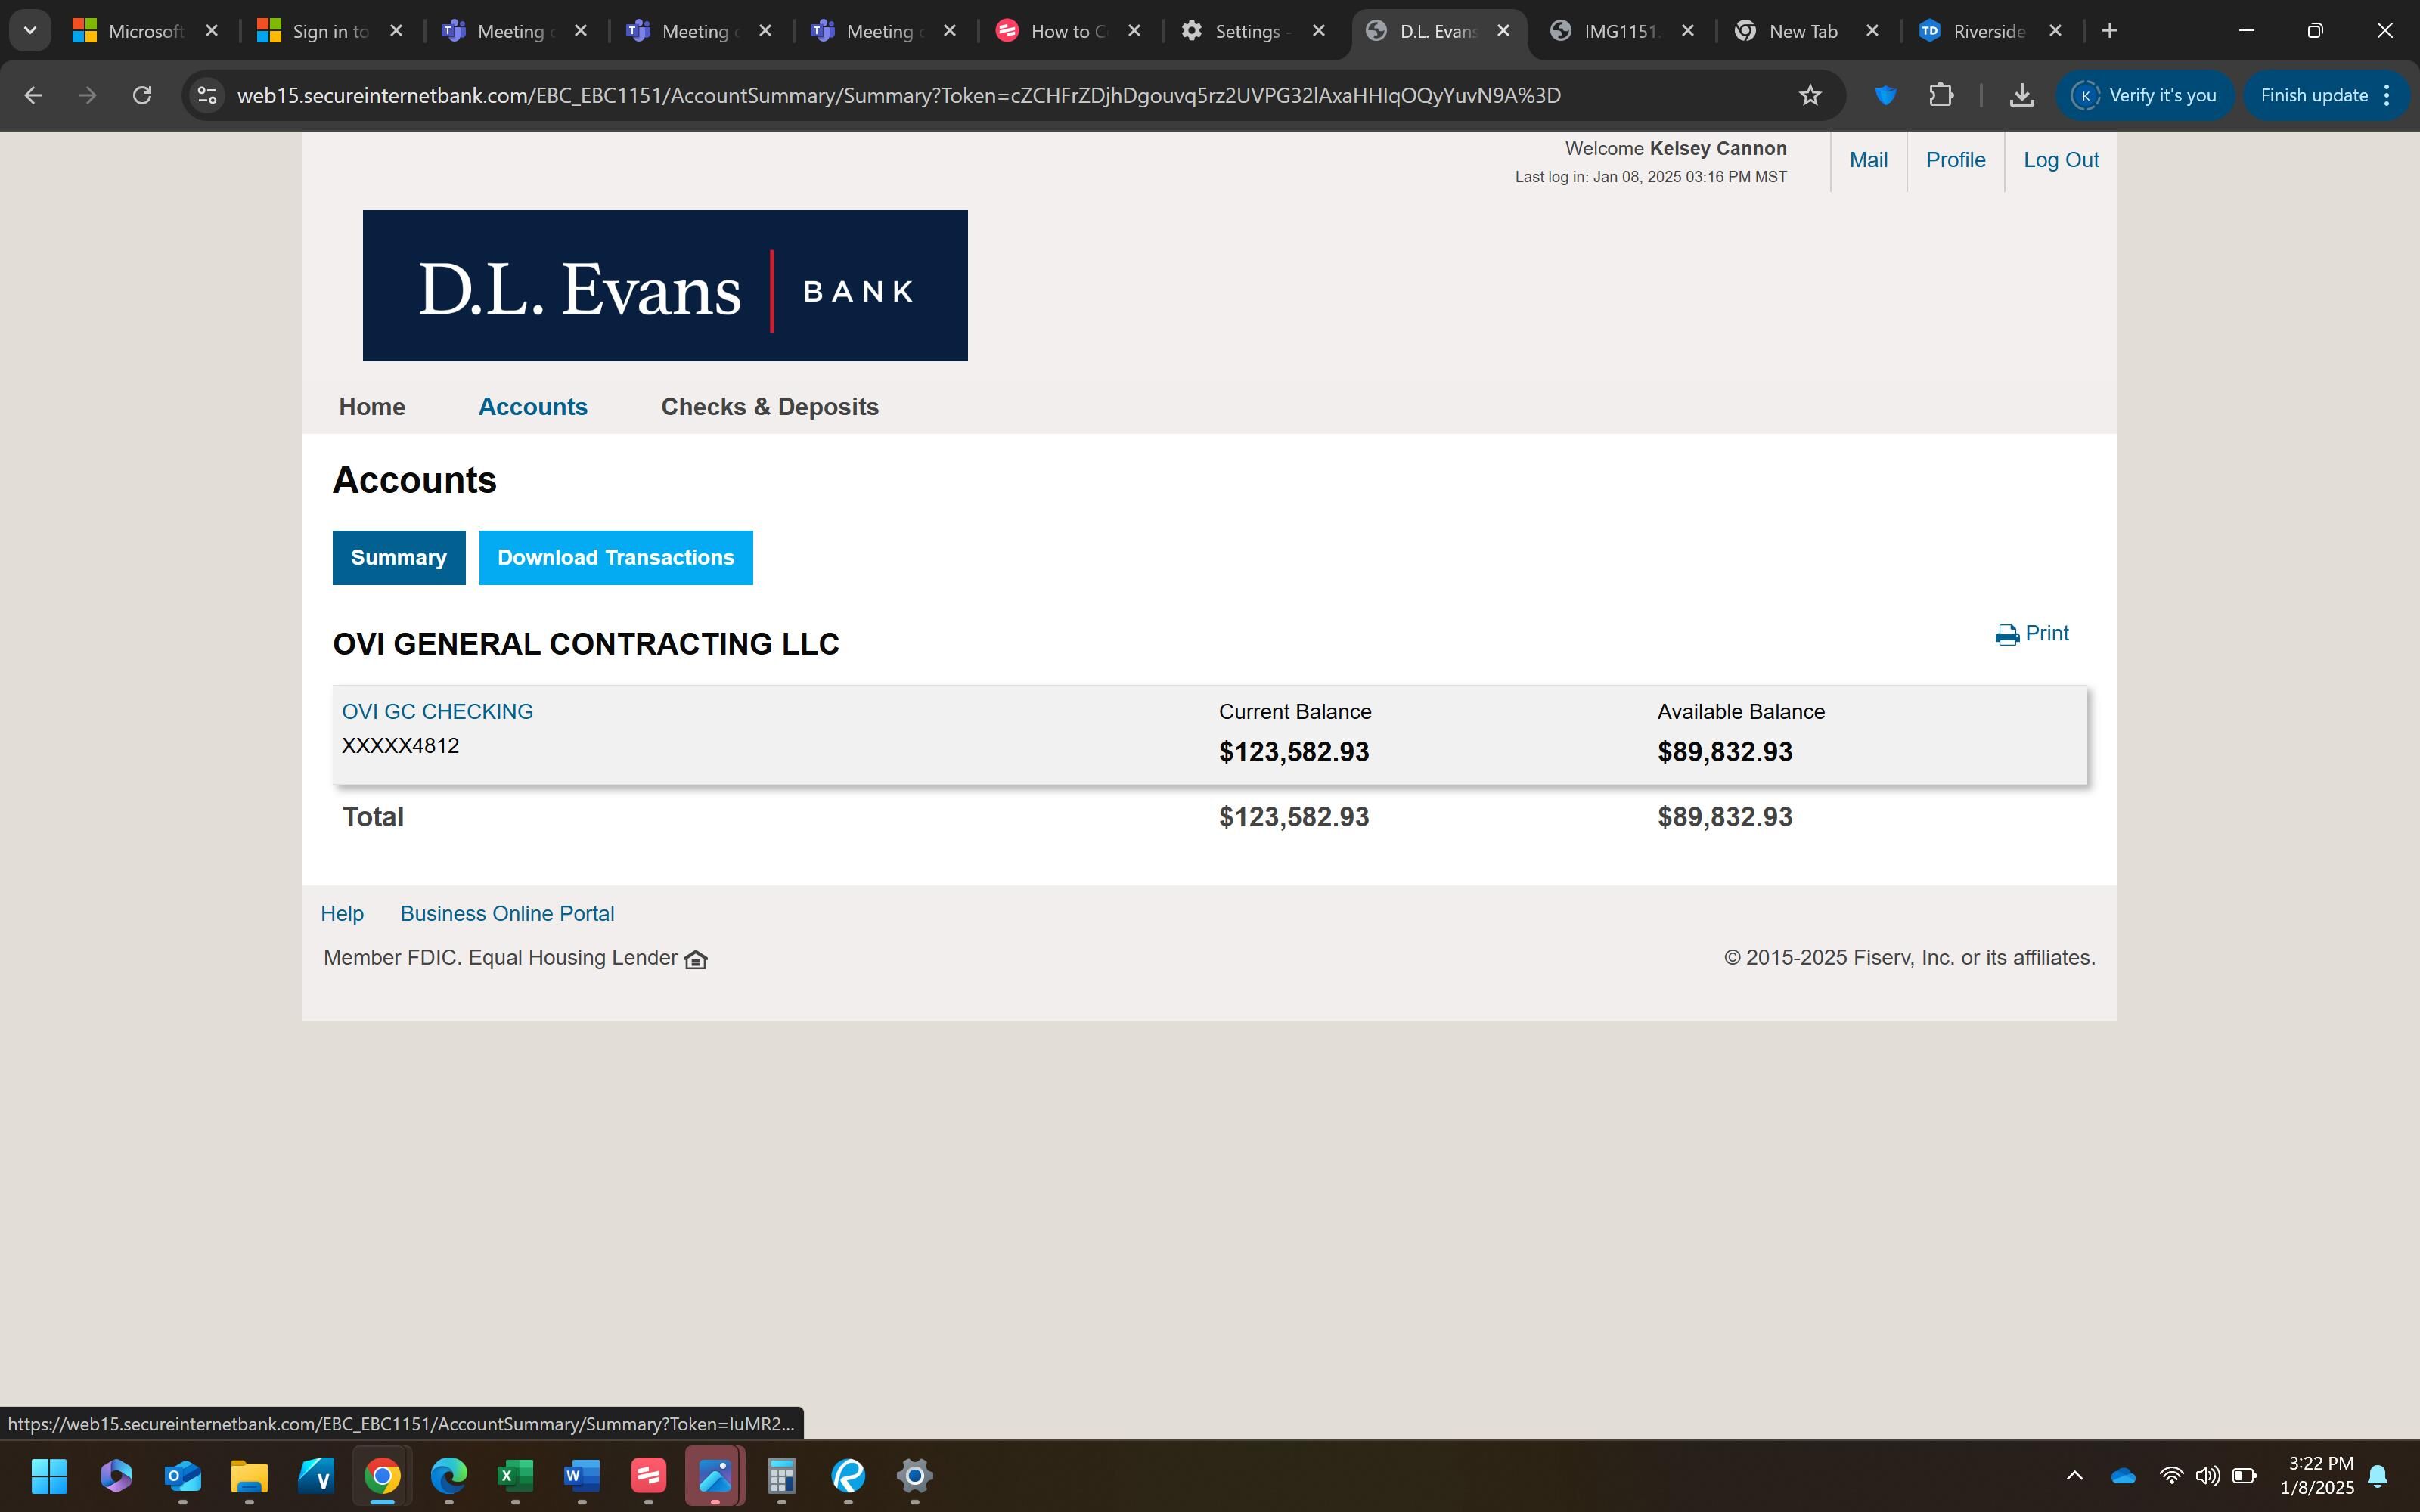The width and height of the screenshot is (2420, 1512).
Task: Bookmark this page with the star icon
Action: (1810, 95)
